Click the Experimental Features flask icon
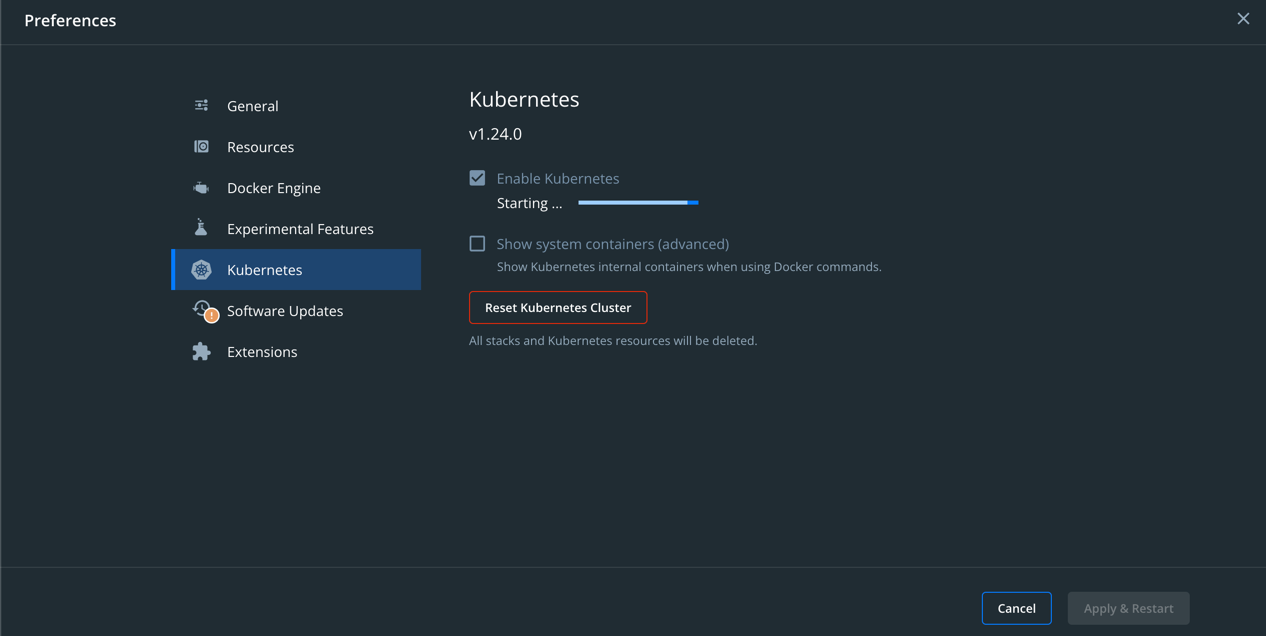This screenshot has width=1266, height=636. (x=201, y=228)
